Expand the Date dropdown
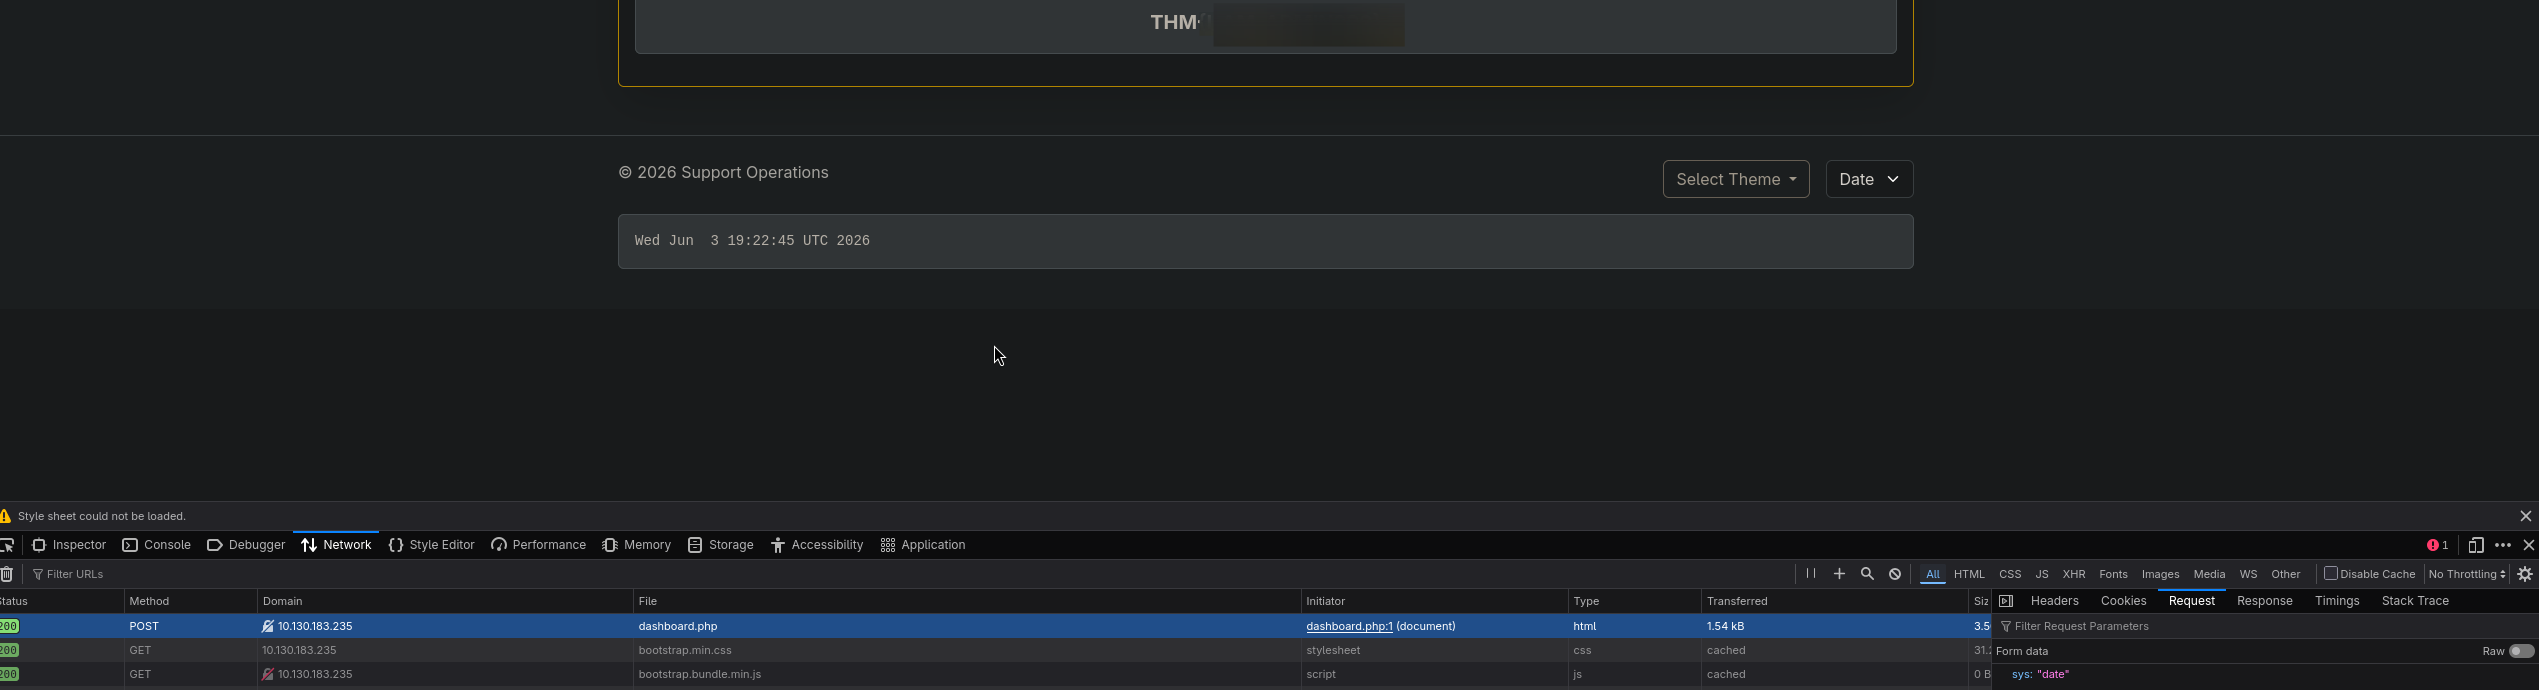The image size is (2539, 690). click(x=1869, y=179)
